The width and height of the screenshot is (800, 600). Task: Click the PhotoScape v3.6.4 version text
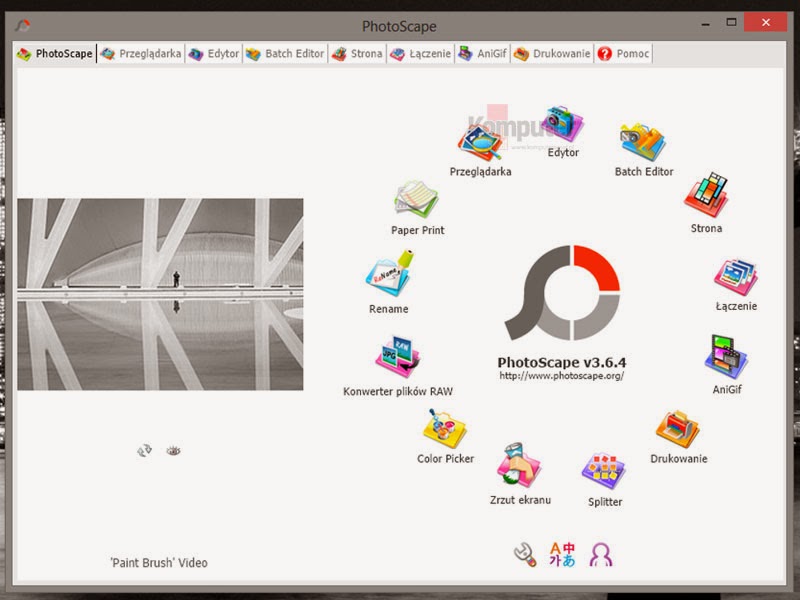[562, 362]
